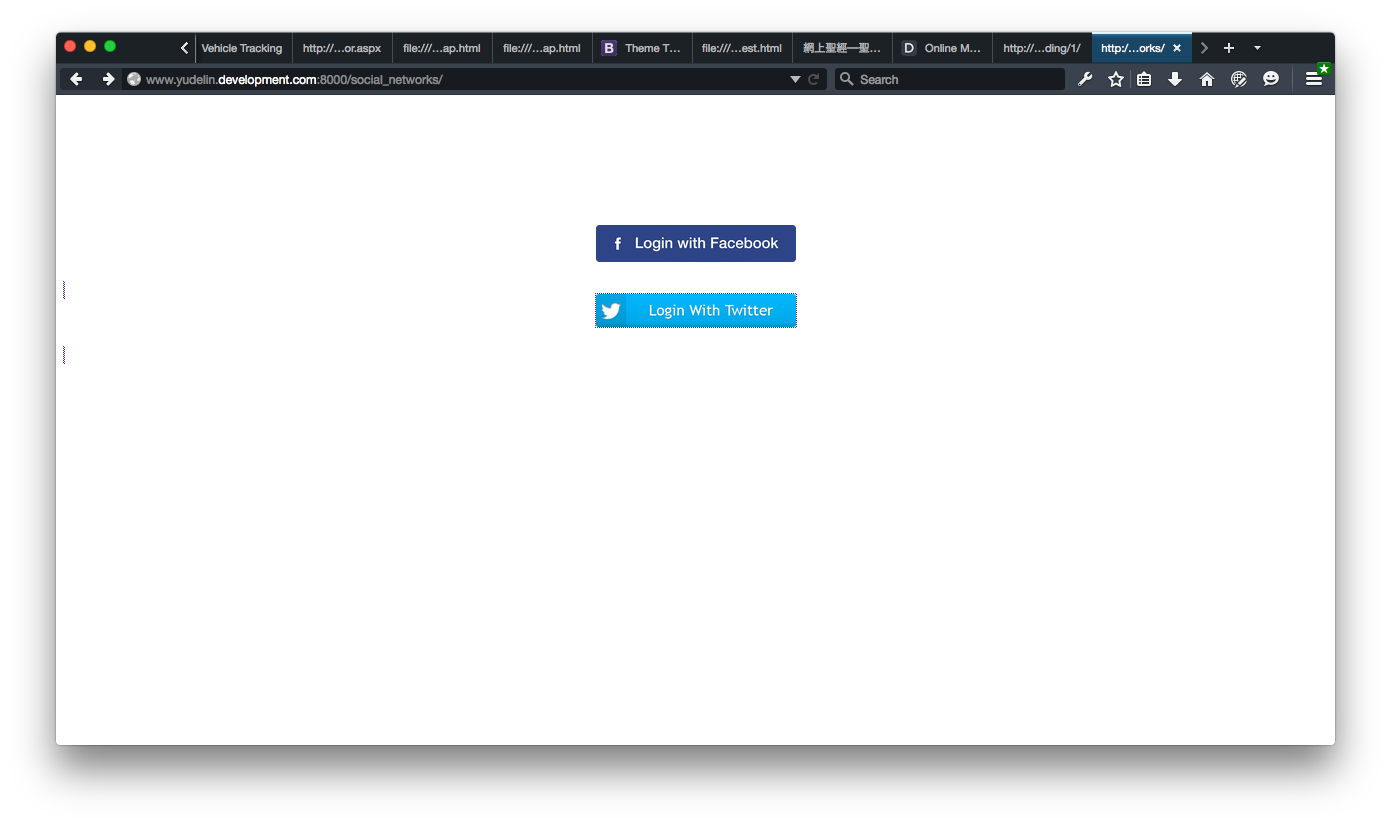Bookmark this page with the star
1391x825 pixels.
[1116, 79]
